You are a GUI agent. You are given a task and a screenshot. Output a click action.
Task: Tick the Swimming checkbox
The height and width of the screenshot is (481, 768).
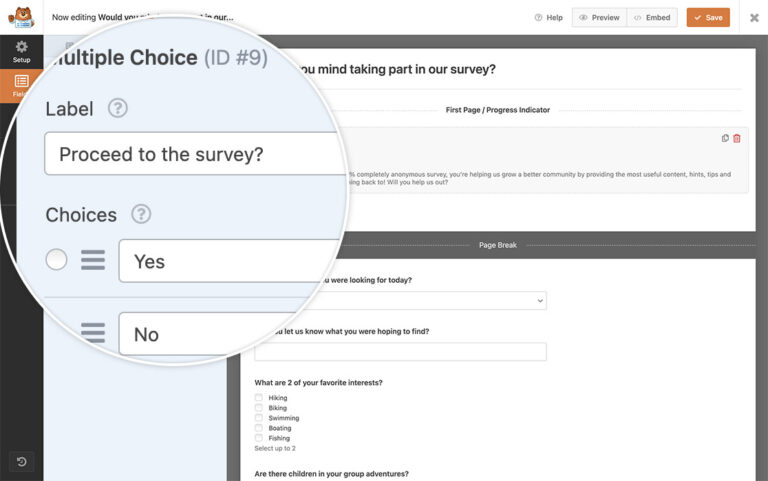point(259,417)
